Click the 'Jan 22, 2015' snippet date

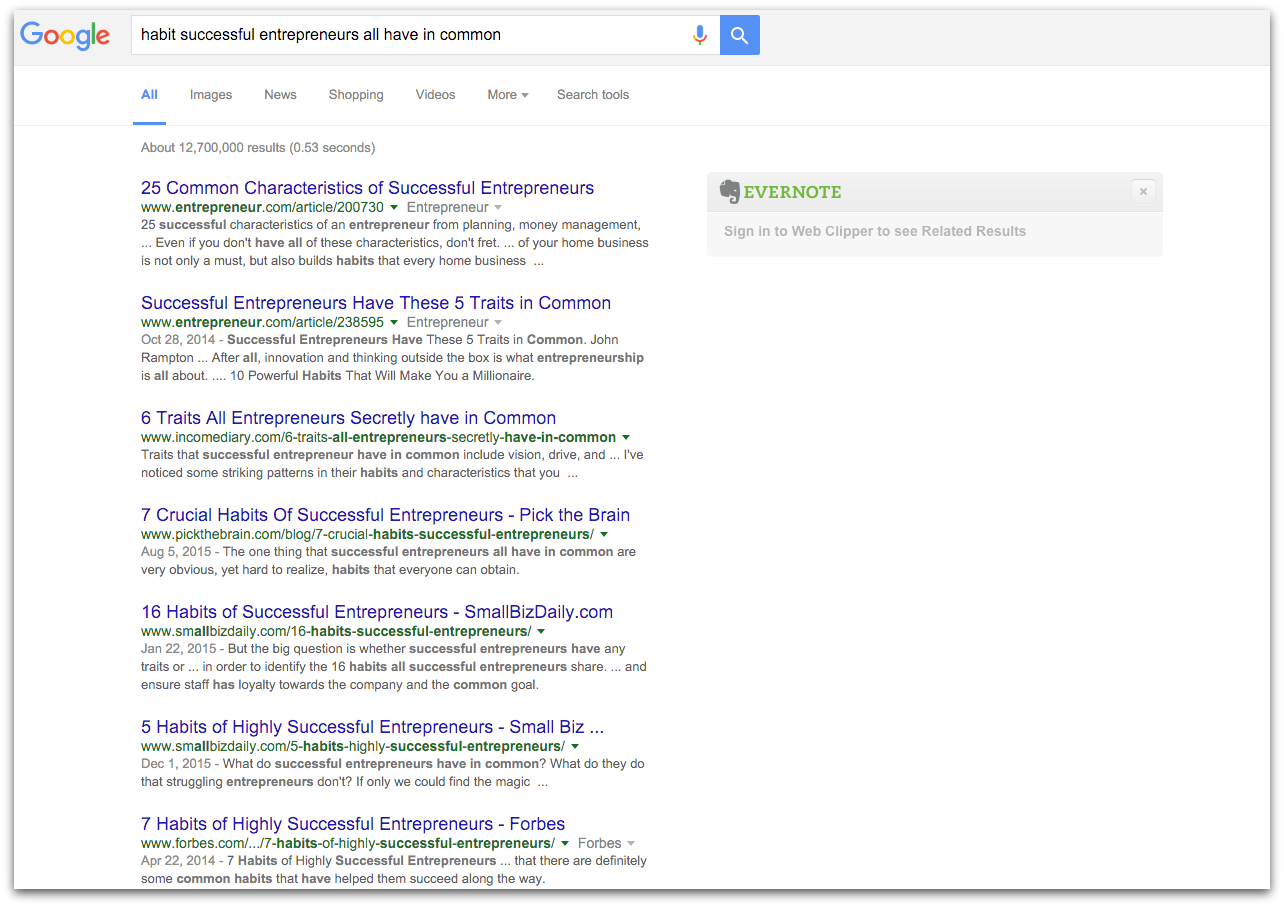[177, 649]
